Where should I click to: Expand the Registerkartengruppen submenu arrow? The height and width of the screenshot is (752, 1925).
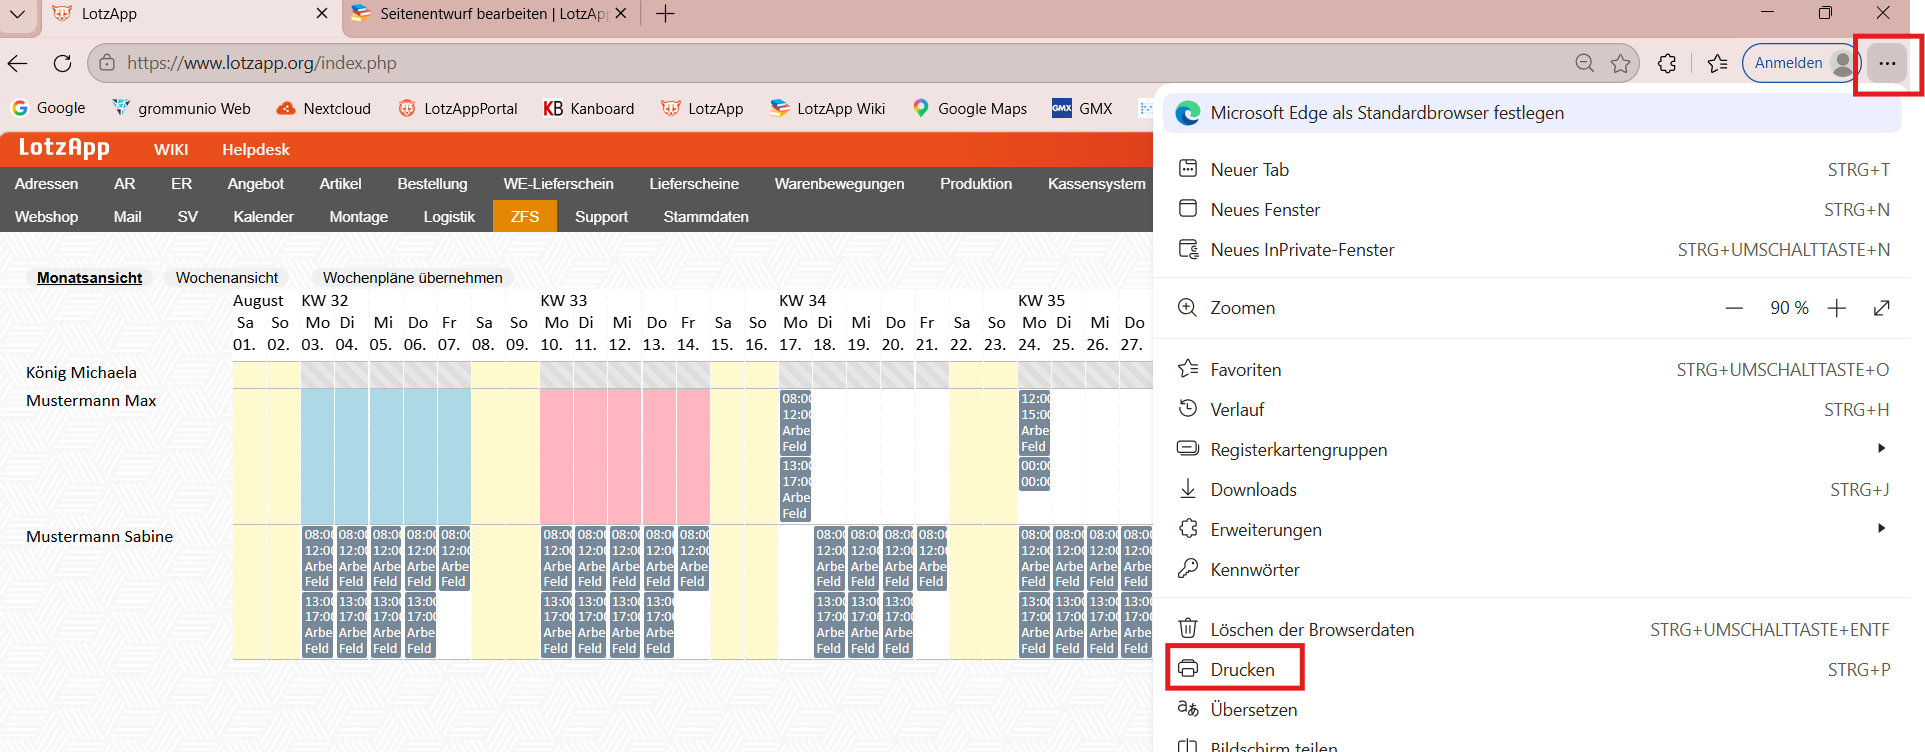point(1881,448)
